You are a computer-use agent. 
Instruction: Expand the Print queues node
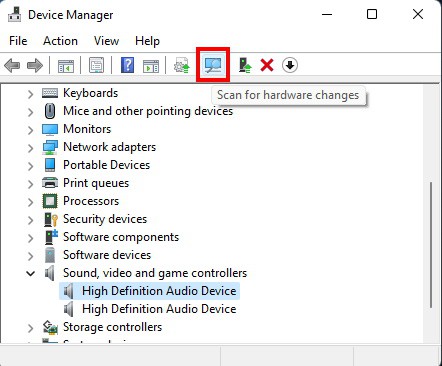pyautogui.click(x=30, y=184)
